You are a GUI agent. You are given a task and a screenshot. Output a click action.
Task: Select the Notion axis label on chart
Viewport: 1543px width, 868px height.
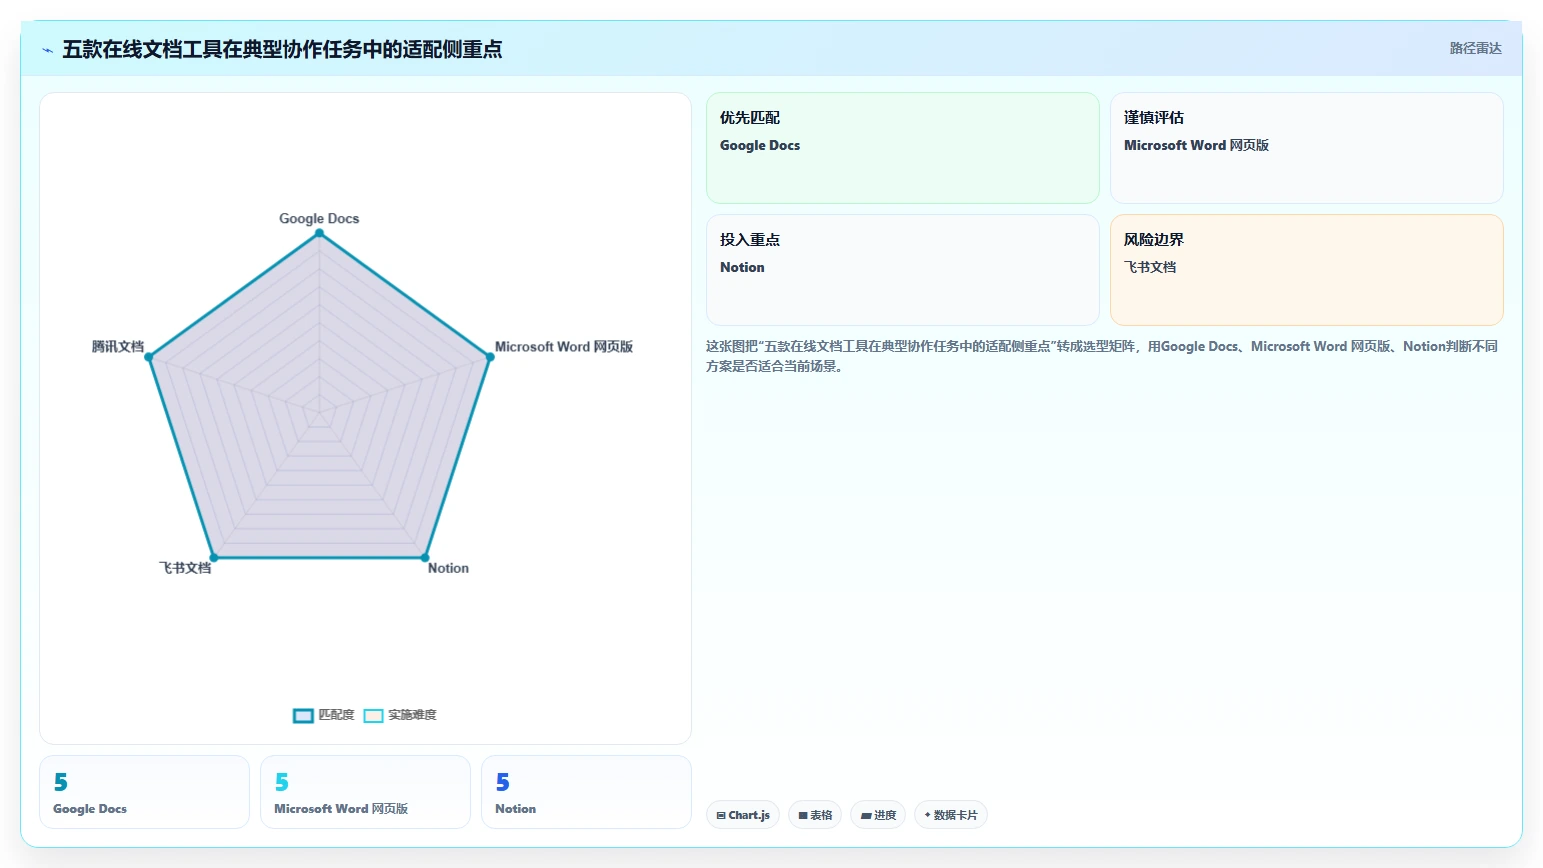click(x=448, y=568)
